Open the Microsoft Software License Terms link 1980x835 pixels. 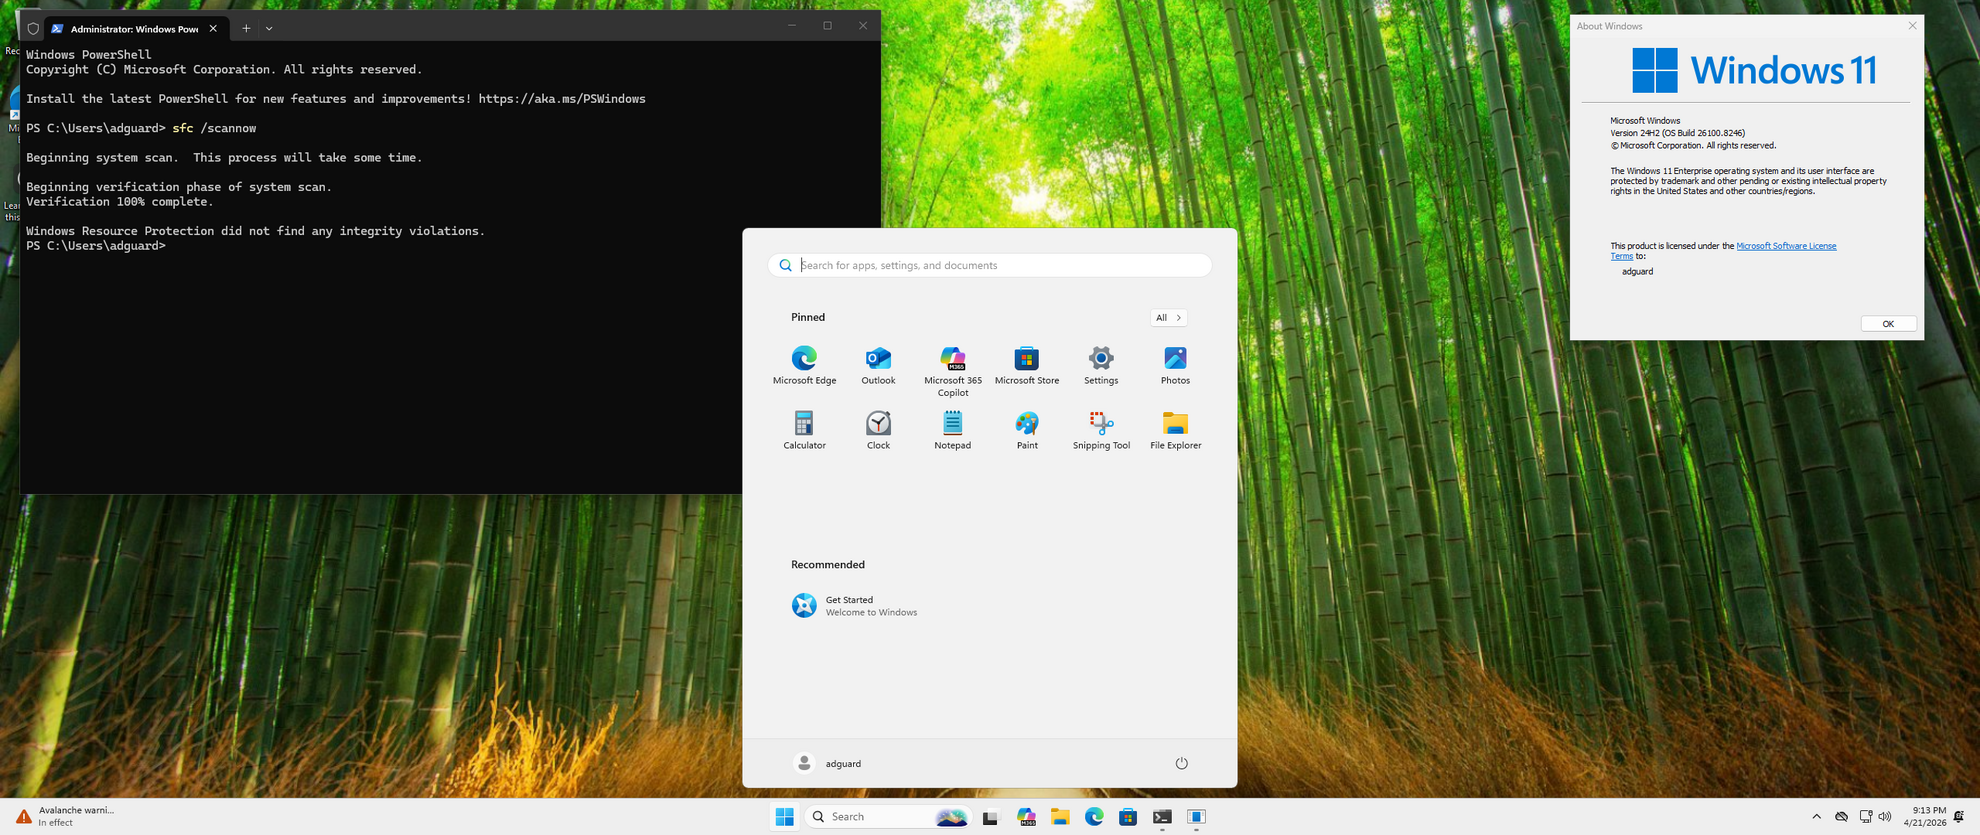[1785, 246]
